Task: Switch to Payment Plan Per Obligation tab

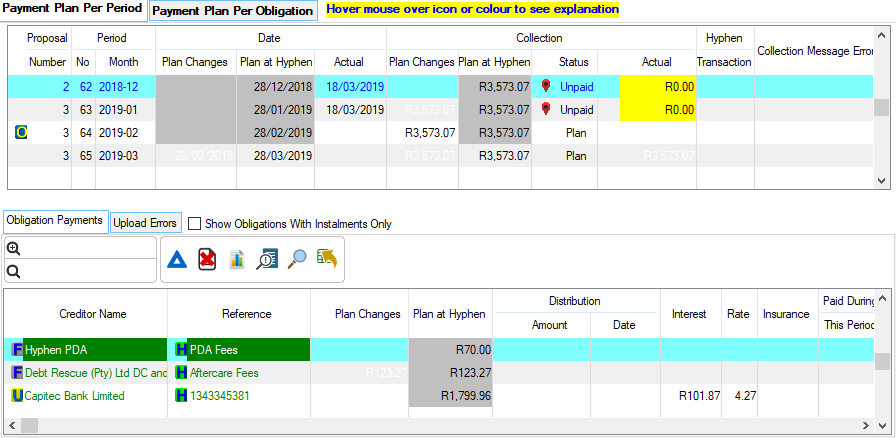Action: coord(233,11)
